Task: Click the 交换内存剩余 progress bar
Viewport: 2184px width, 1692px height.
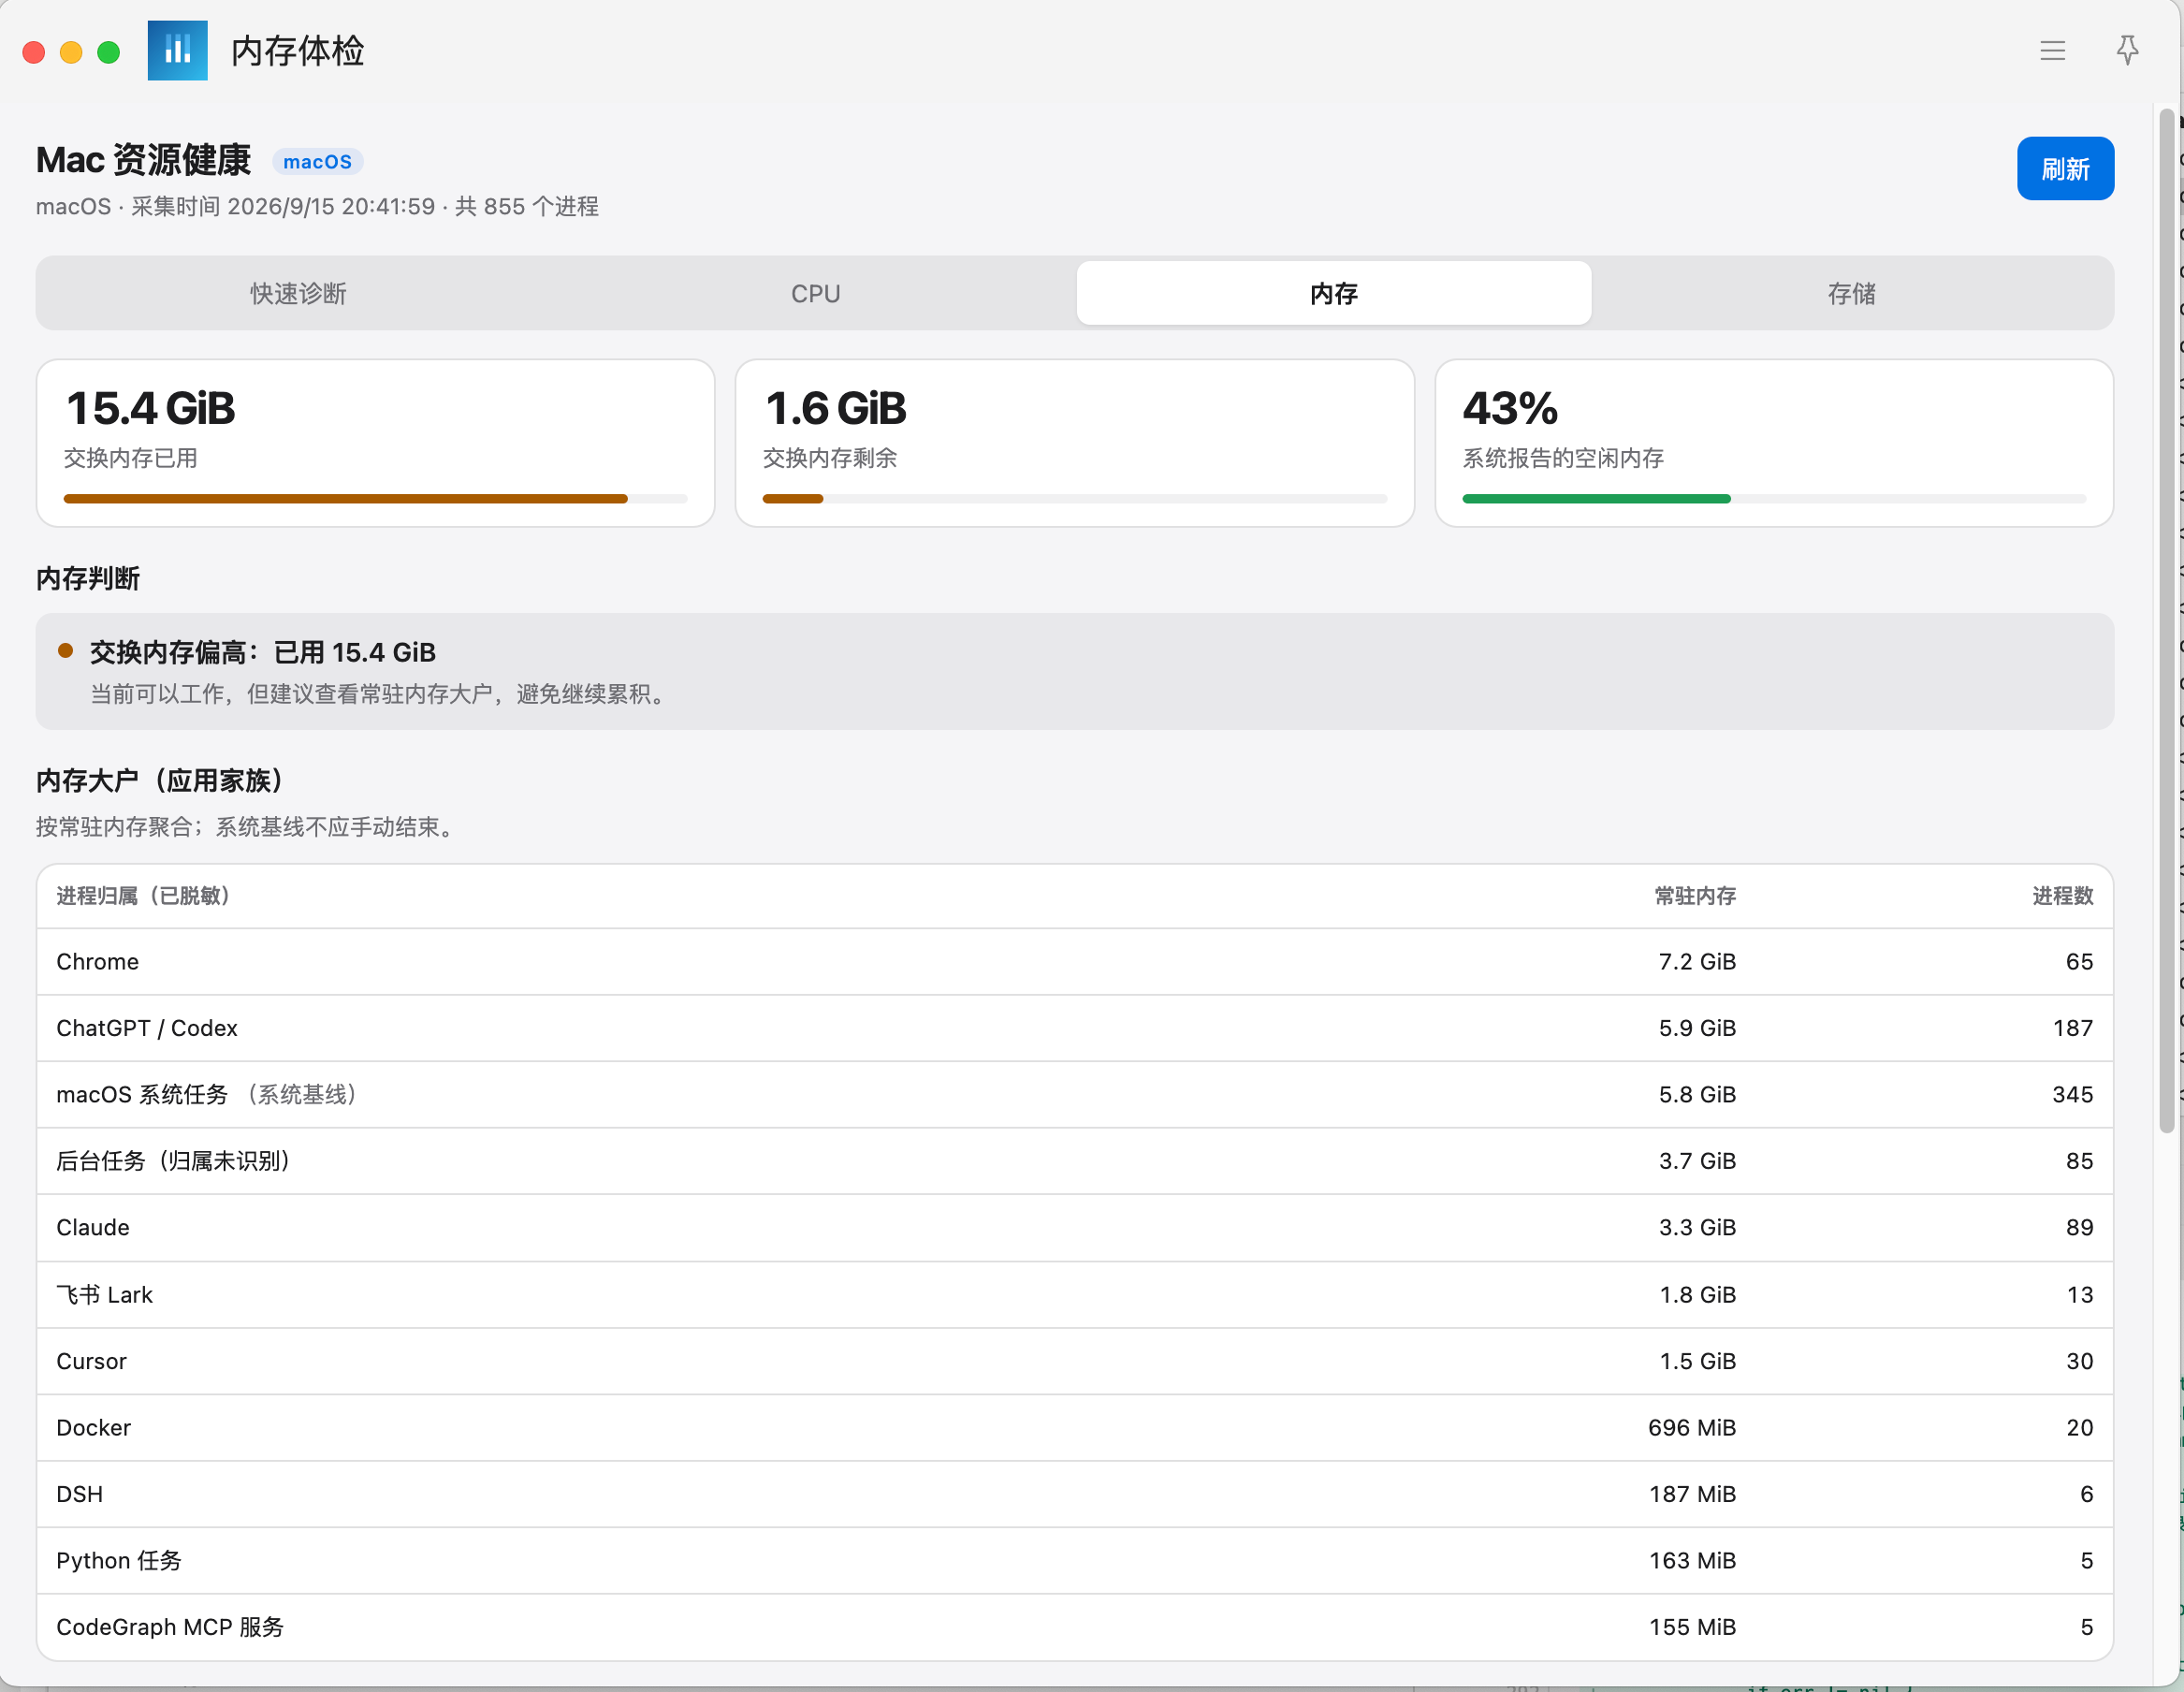Action: point(1074,499)
